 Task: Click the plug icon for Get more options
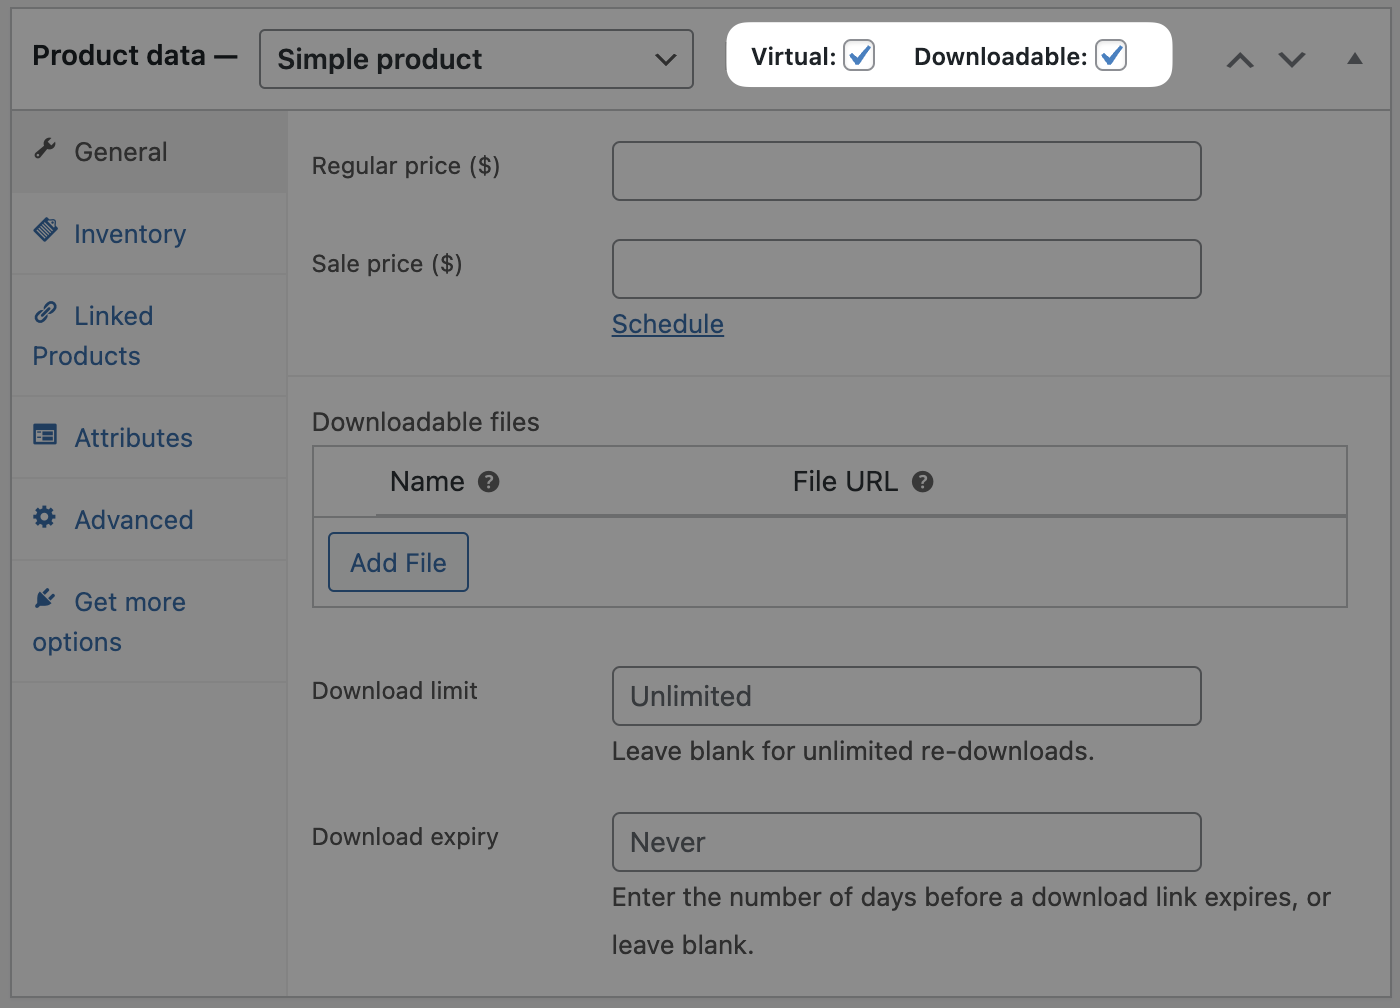pyautogui.click(x=45, y=599)
